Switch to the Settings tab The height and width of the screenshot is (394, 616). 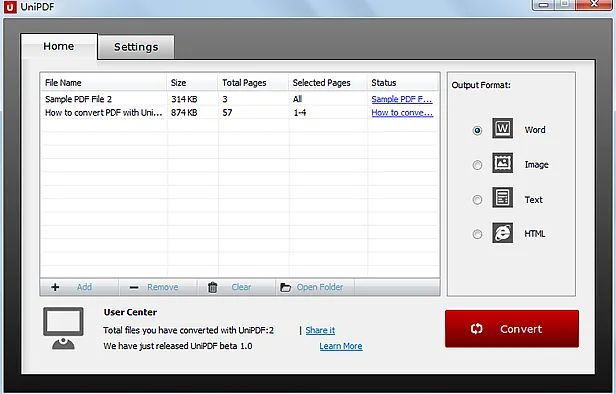136,47
